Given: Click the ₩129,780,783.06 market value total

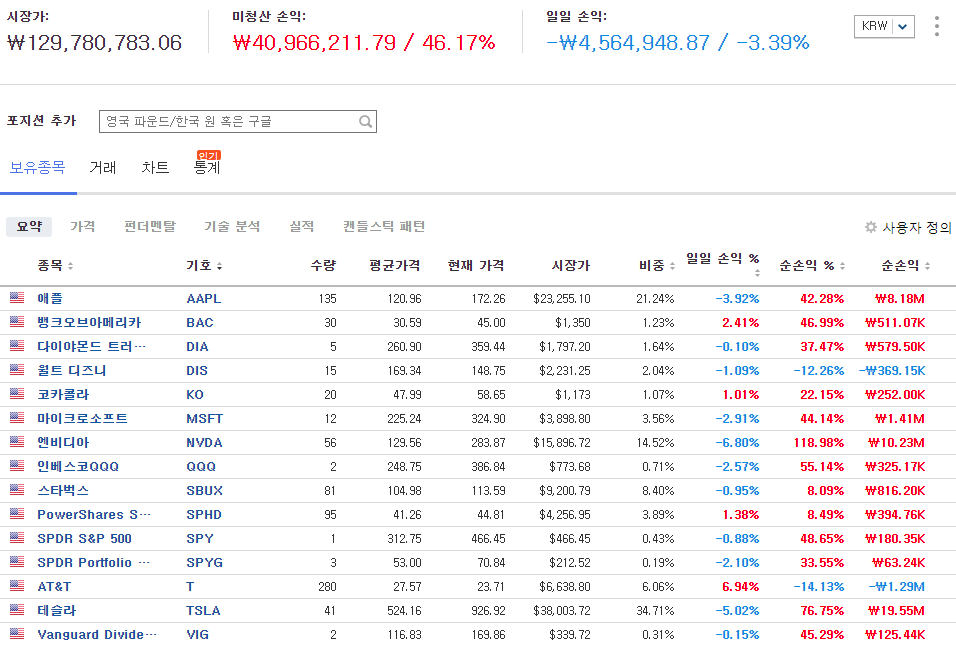Looking at the screenshot, I should (95, 43).
